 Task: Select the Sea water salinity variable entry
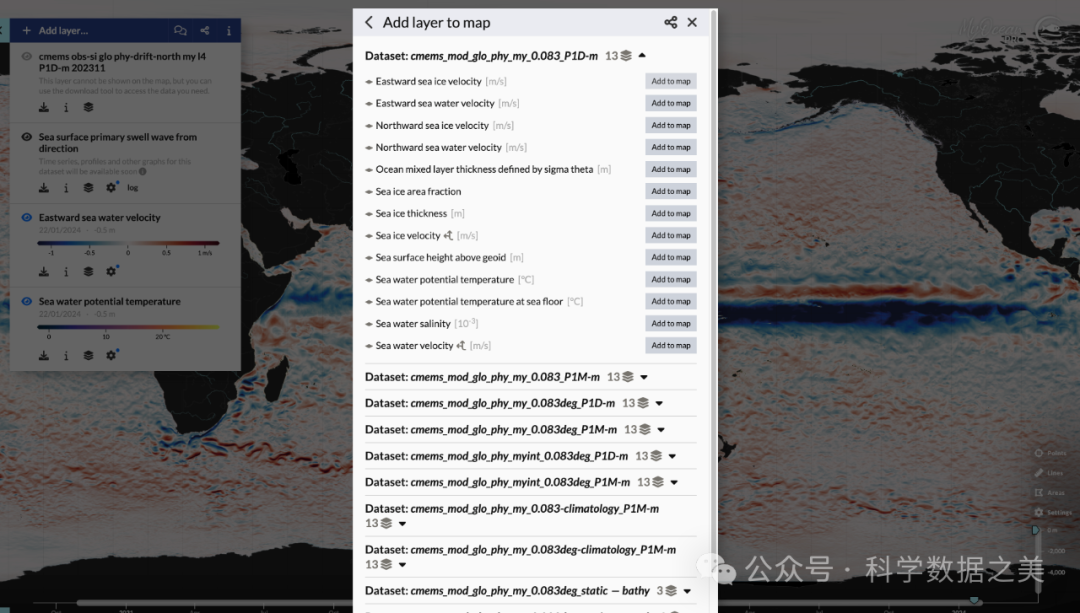[x=413, y=324]
